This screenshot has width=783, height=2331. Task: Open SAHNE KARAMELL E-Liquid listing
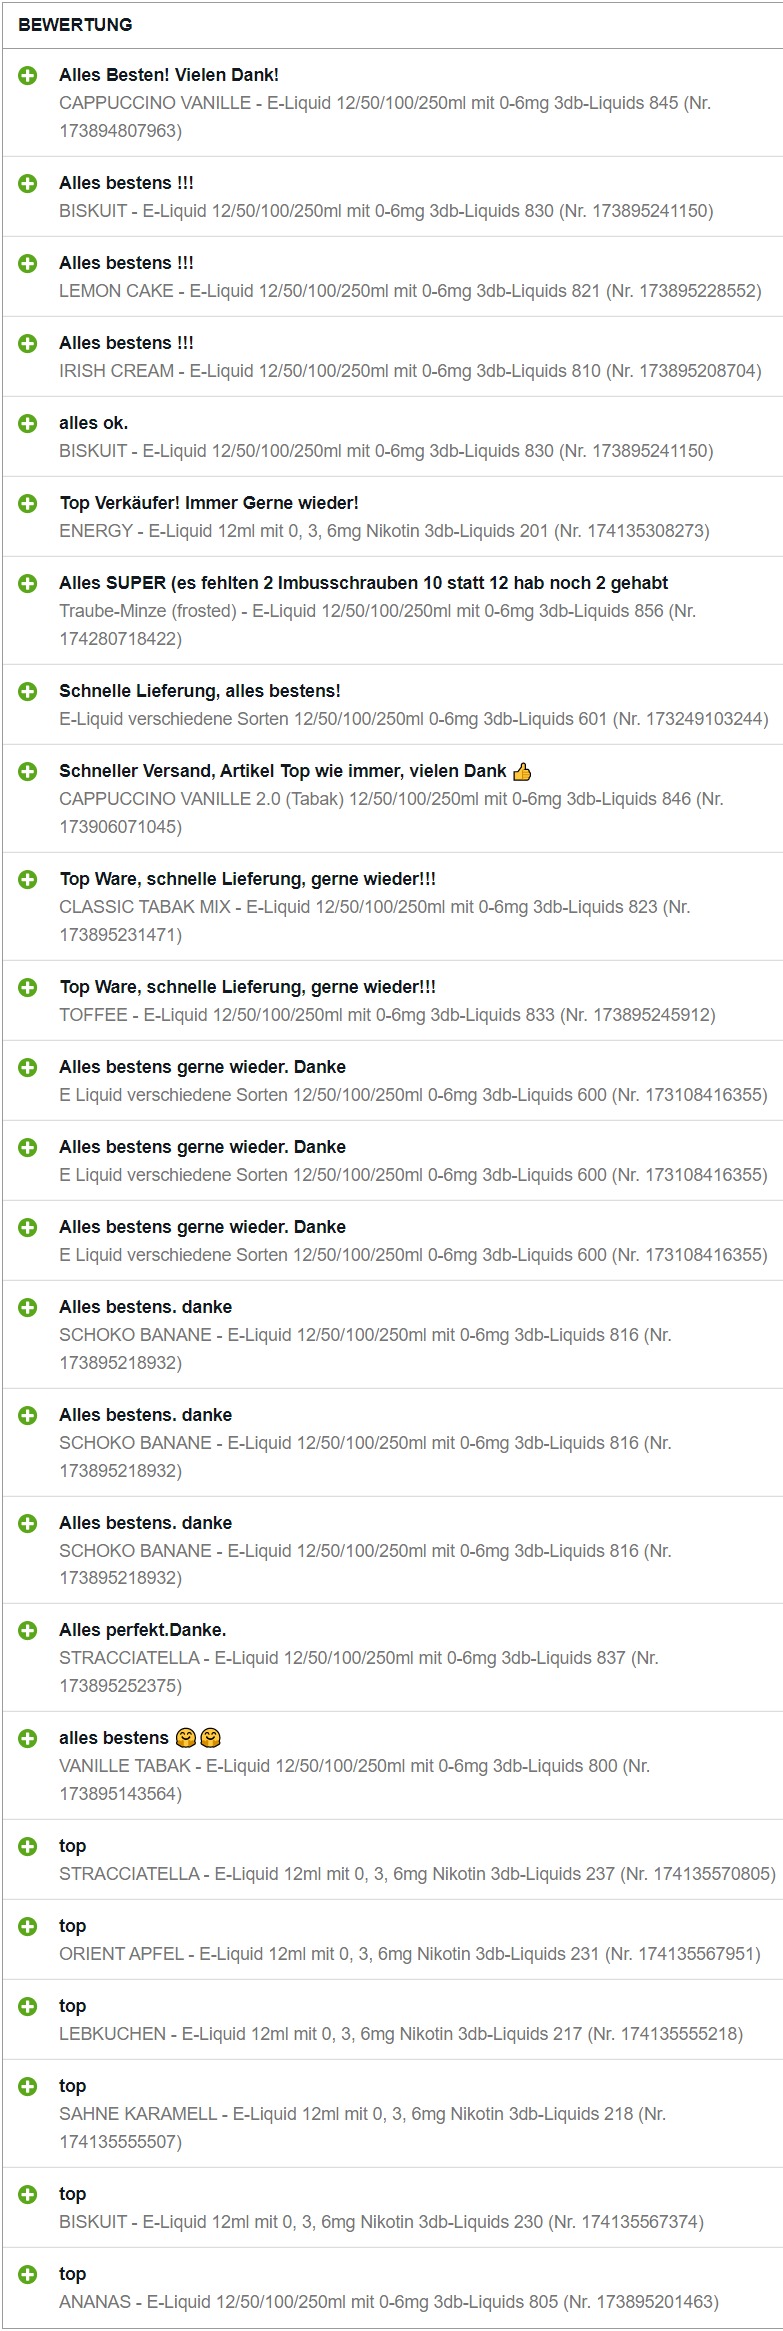coord(362,2128)
